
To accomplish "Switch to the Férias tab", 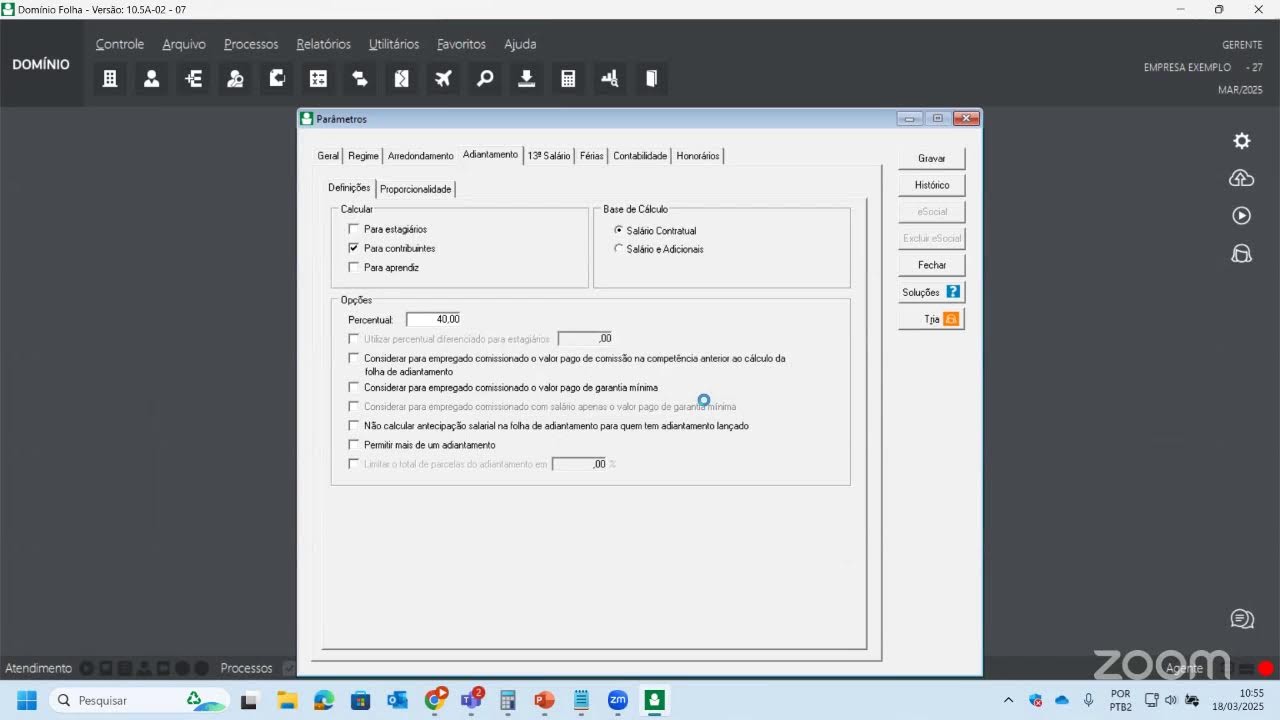I will click(592, 156).
